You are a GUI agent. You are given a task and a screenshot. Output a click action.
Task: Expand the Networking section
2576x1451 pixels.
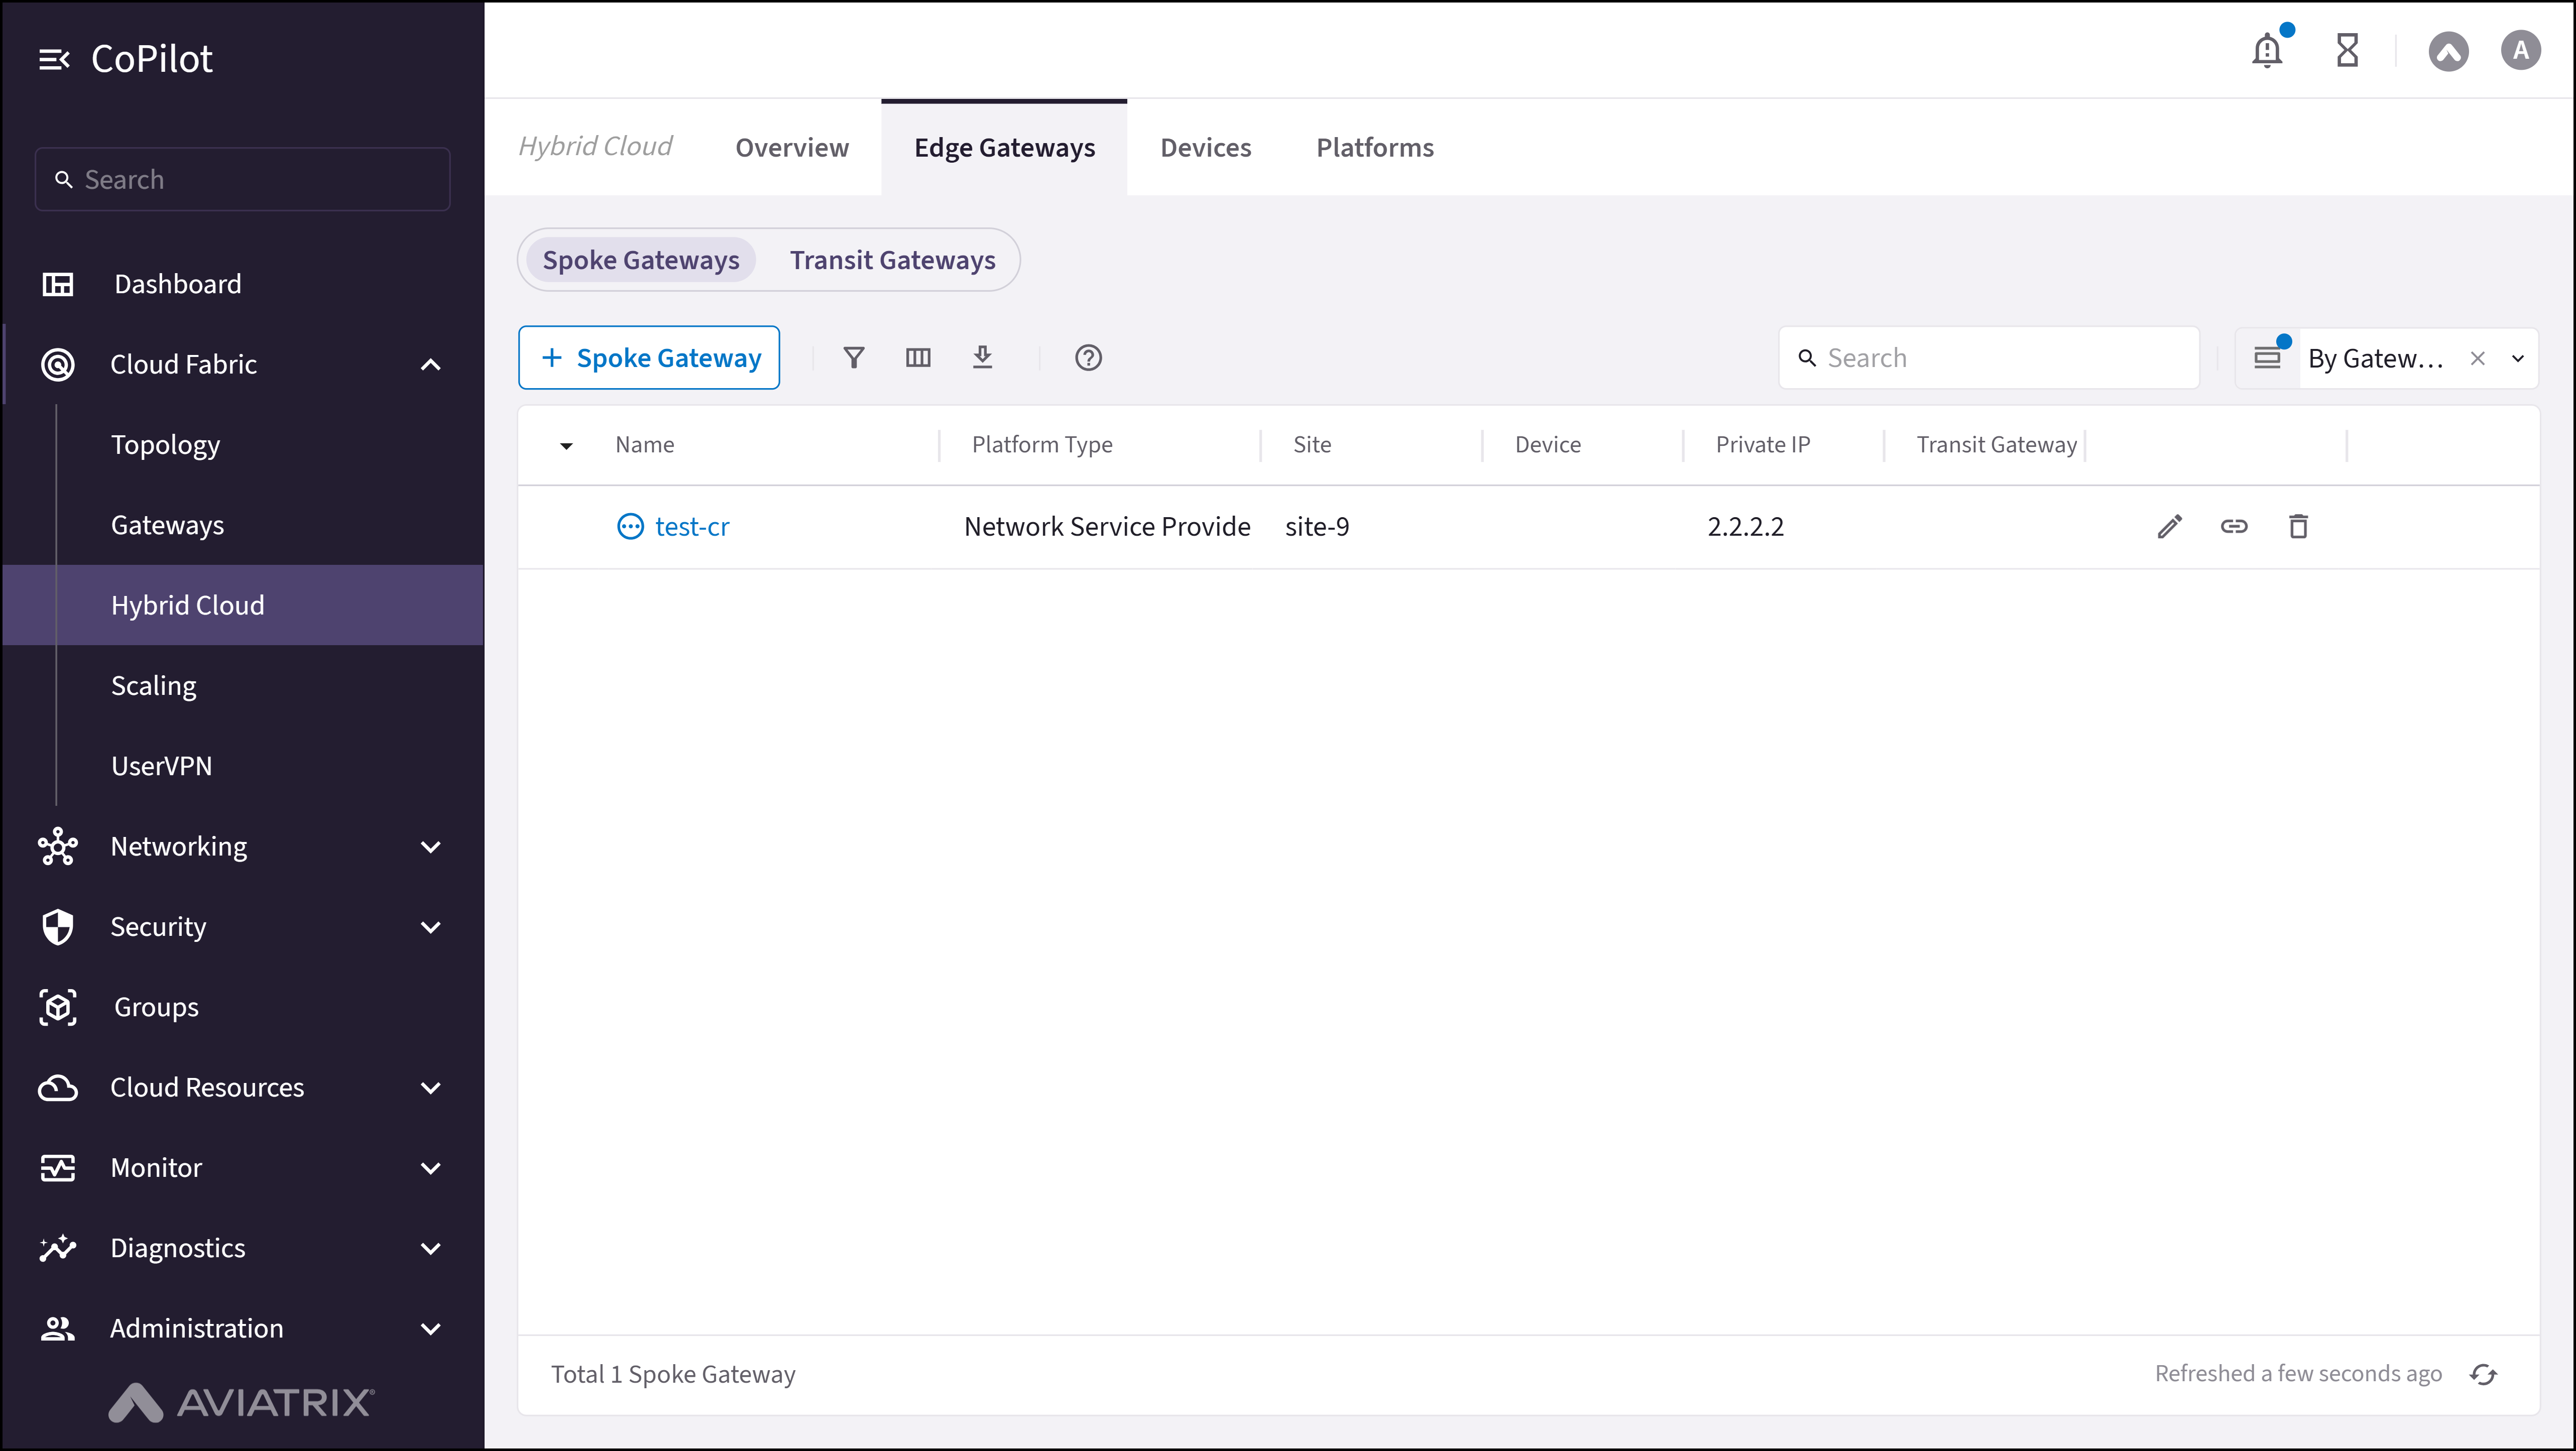pos(431,846)
